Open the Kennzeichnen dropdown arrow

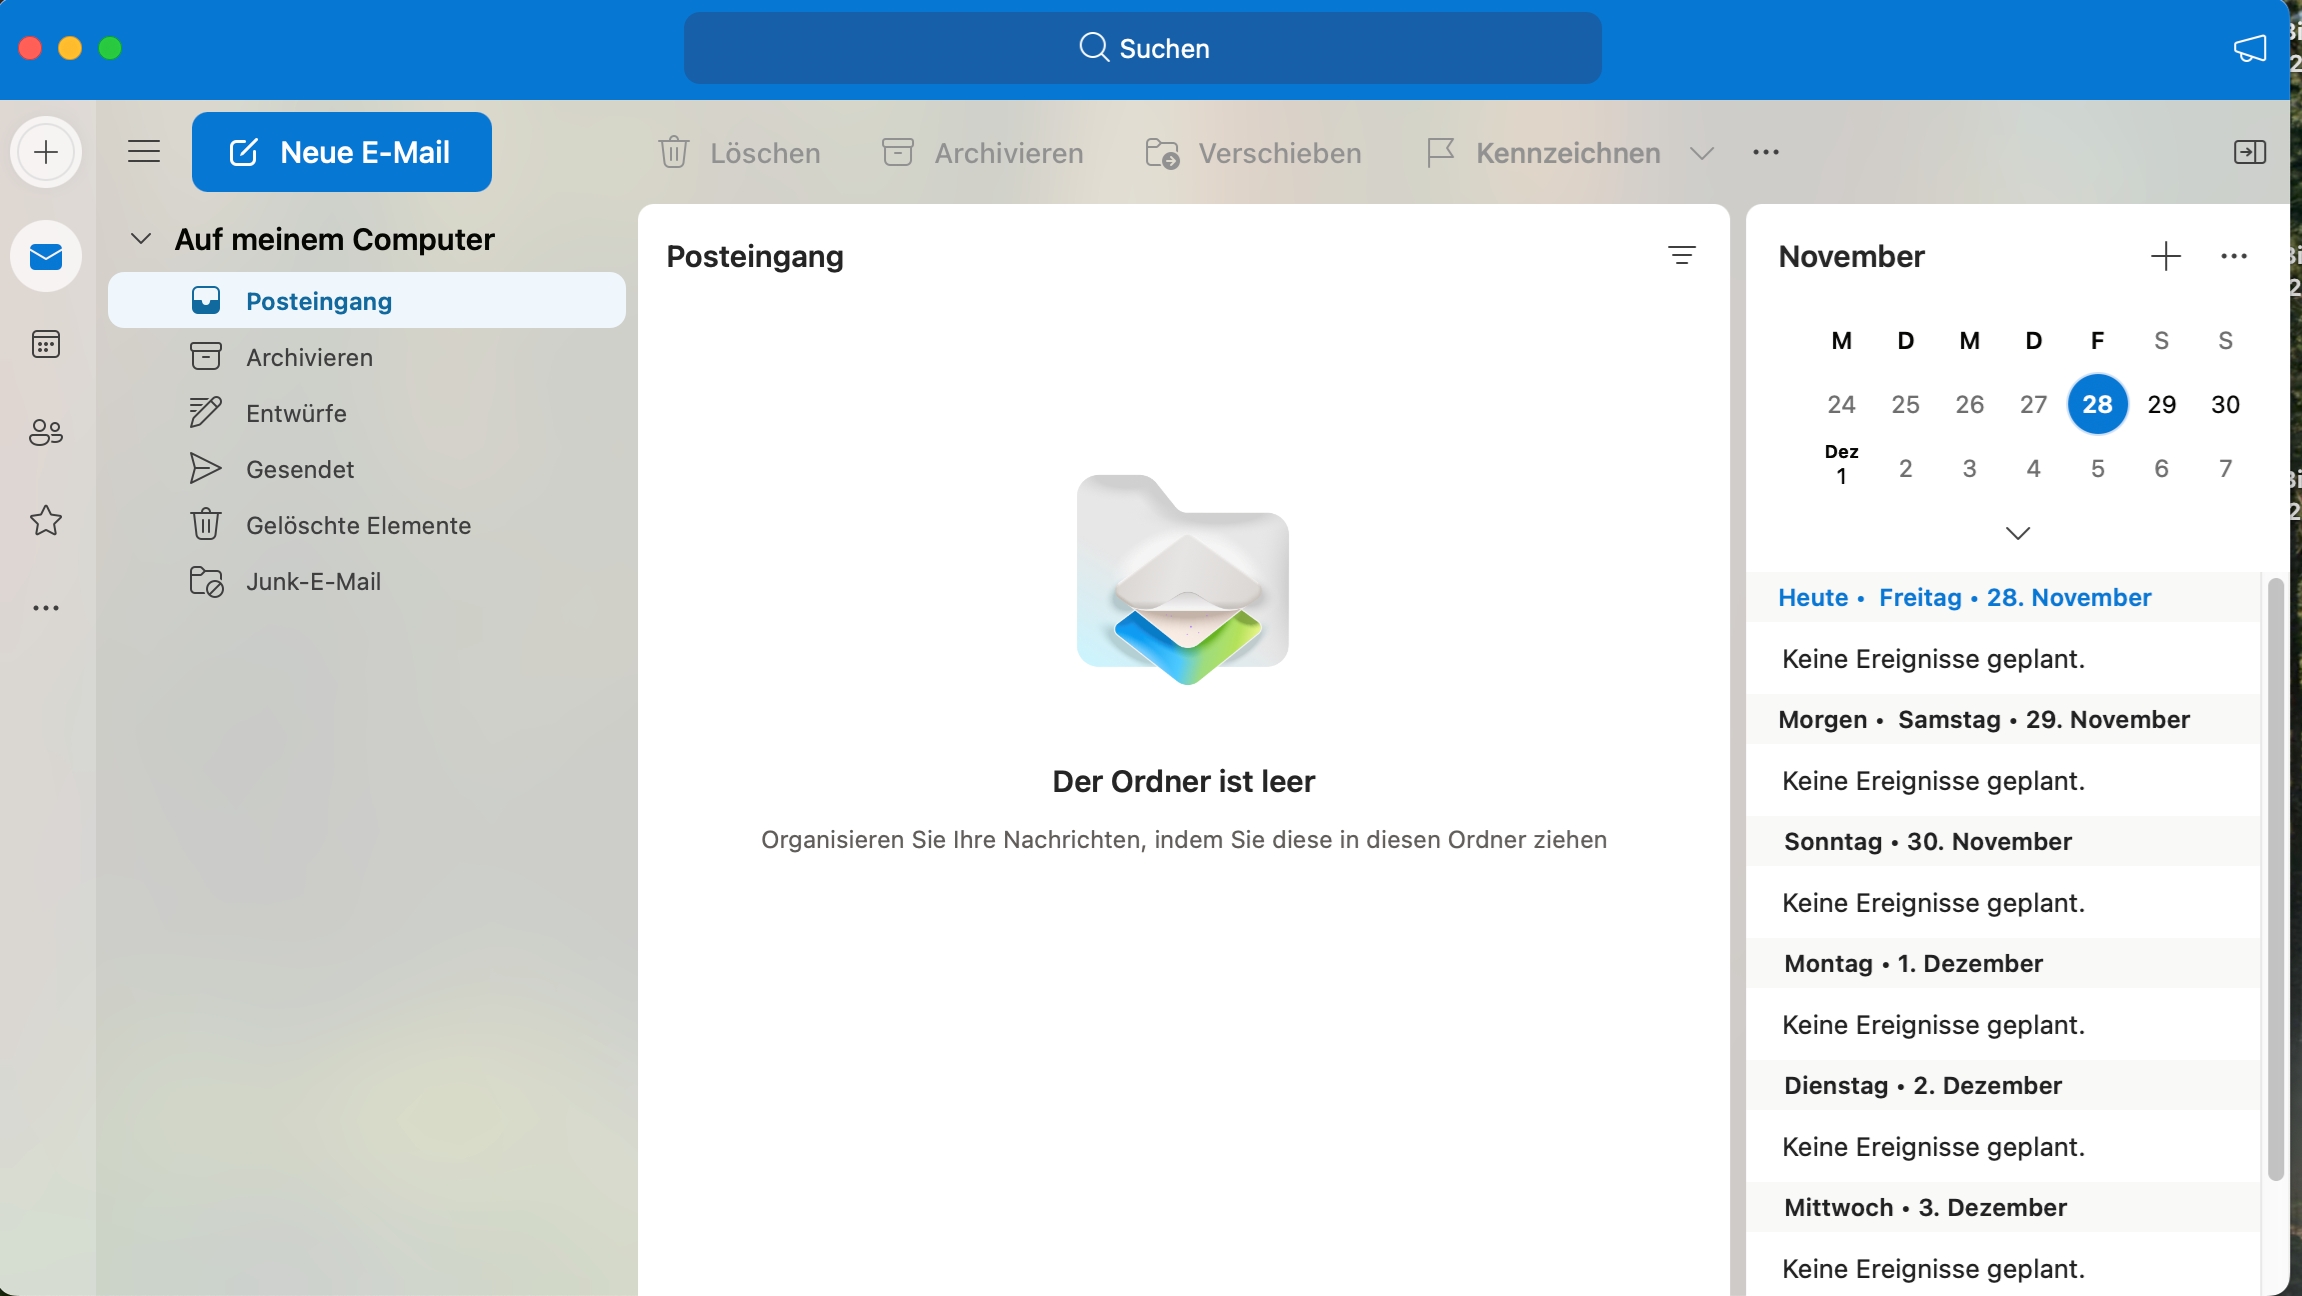point(1702,153)
